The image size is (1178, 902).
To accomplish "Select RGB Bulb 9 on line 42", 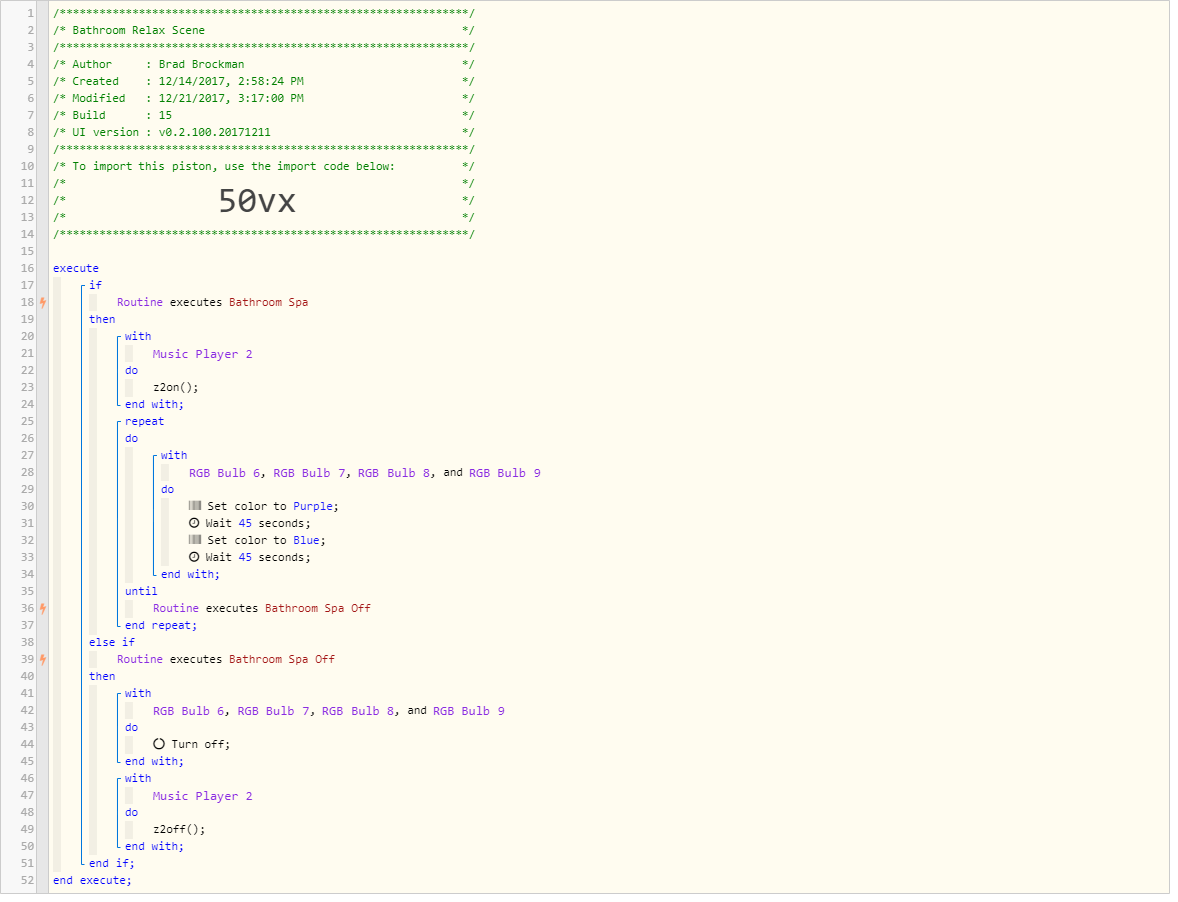I will click(x=469, y=711).
